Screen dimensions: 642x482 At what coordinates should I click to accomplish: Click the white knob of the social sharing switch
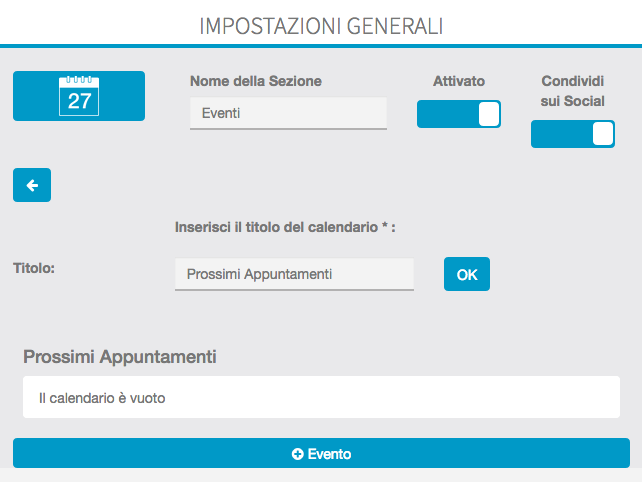pos(603,134)
